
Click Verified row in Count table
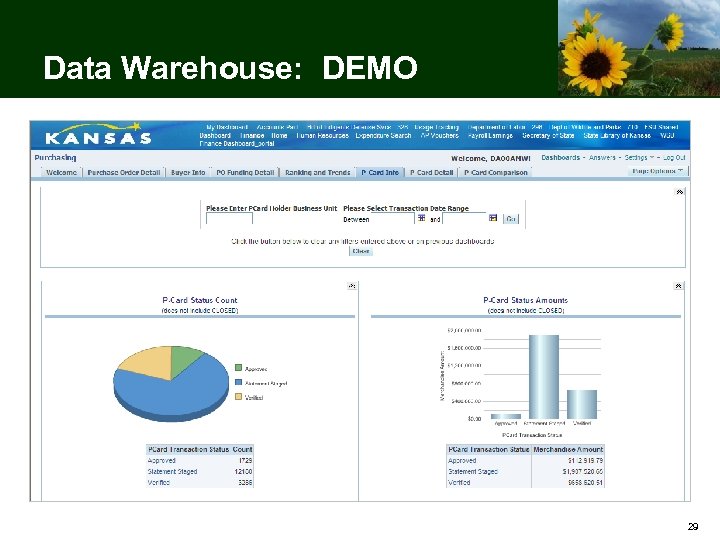point(199,483)
